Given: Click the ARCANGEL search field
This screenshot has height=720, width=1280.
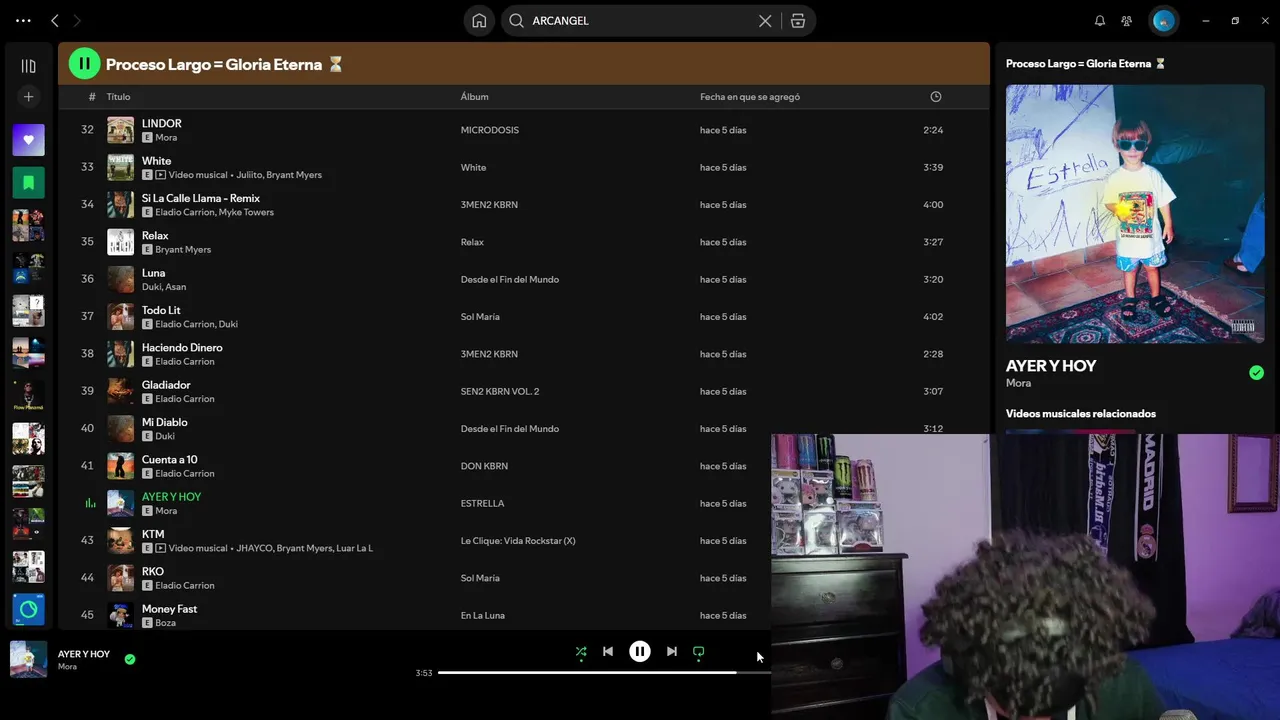Looking at the screenshot, I should tap(640, 20).
